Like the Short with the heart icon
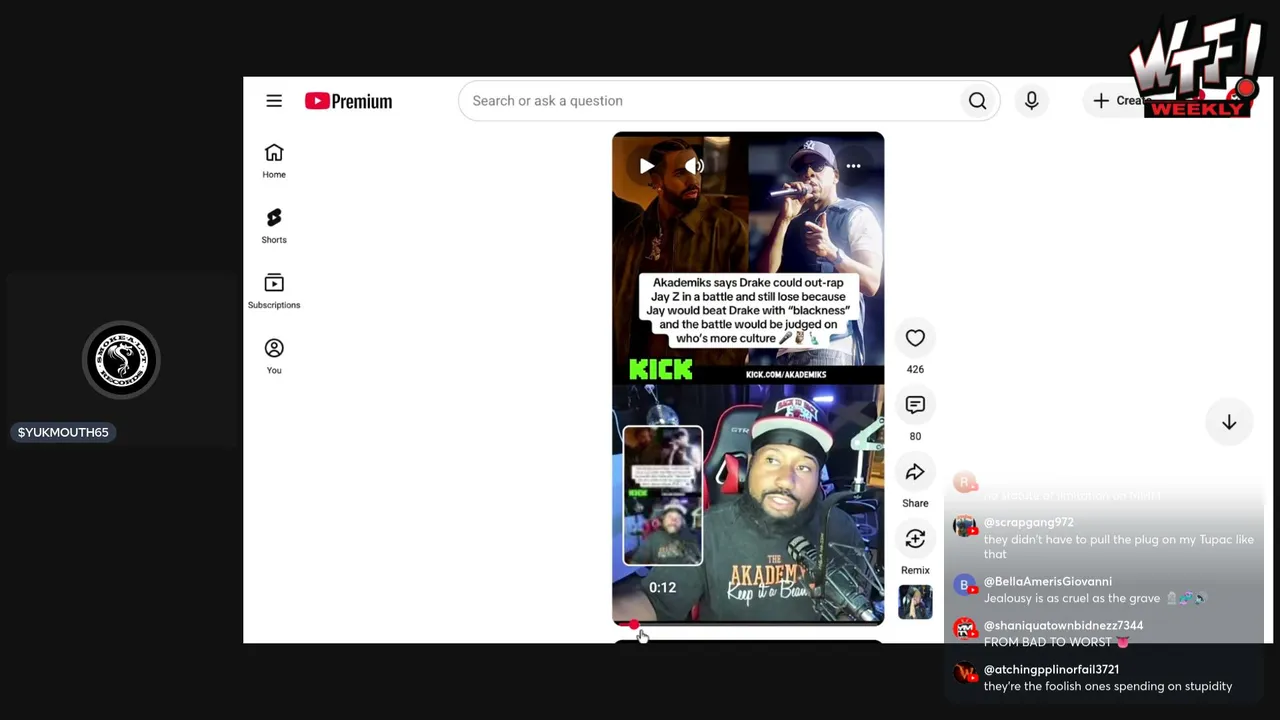 click(915, 338)
